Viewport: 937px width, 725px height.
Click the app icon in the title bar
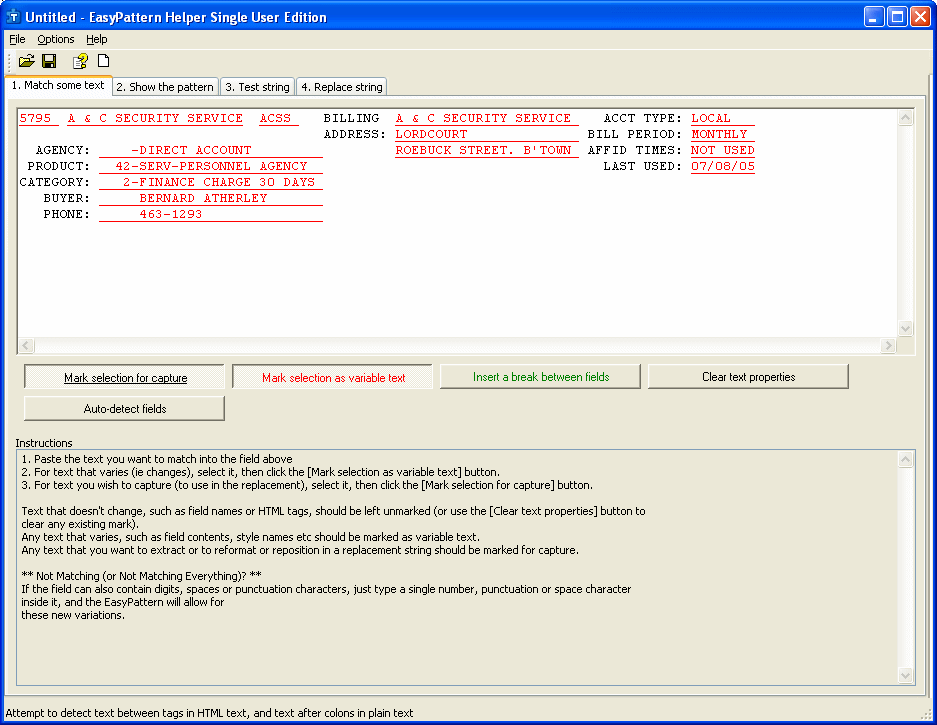coord(14,17)
